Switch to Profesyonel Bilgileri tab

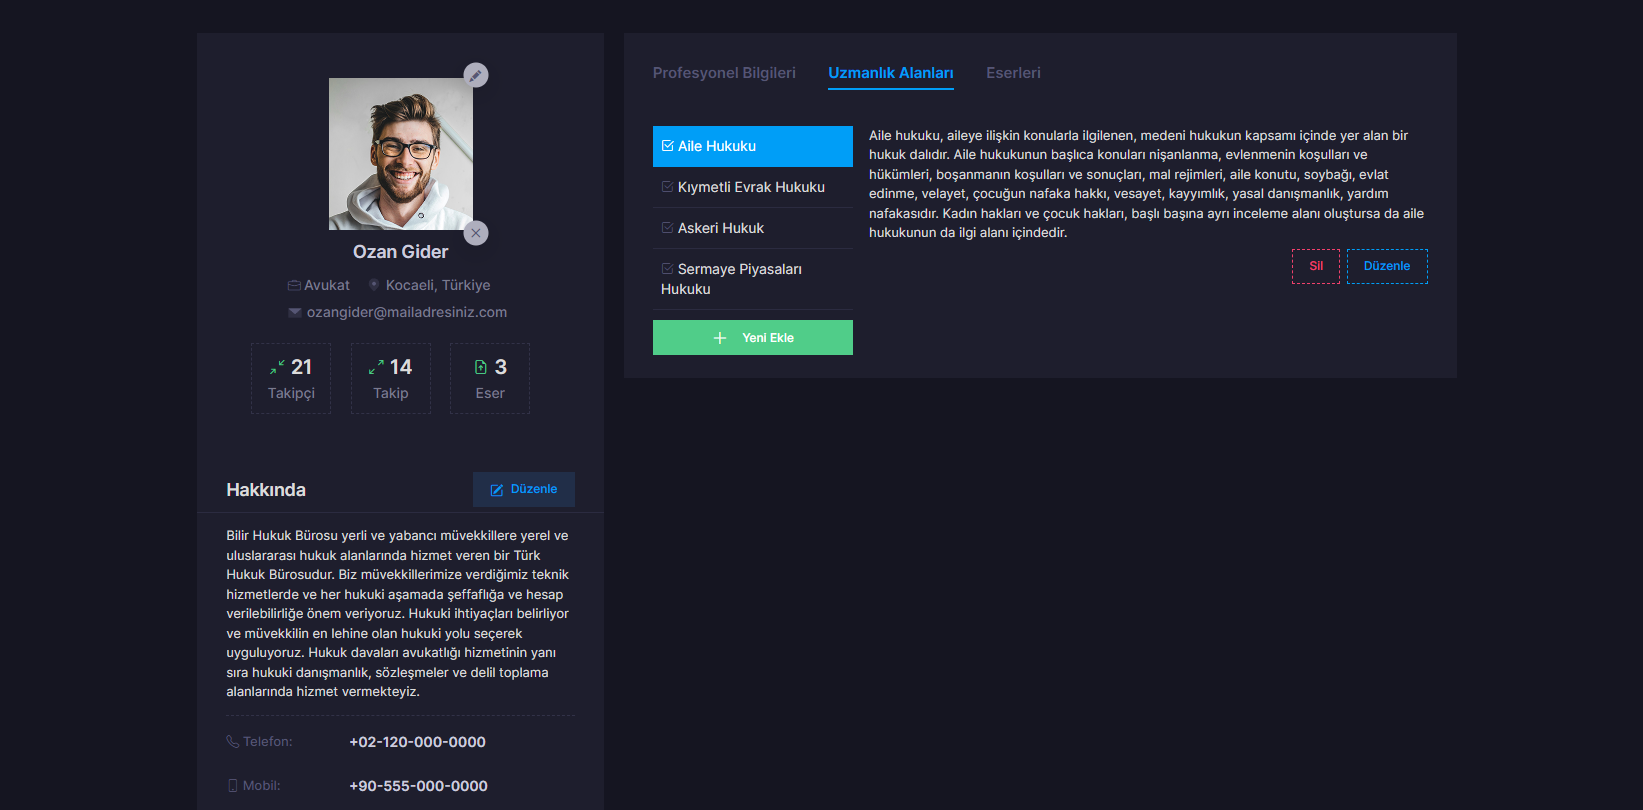tap(724, 73)
